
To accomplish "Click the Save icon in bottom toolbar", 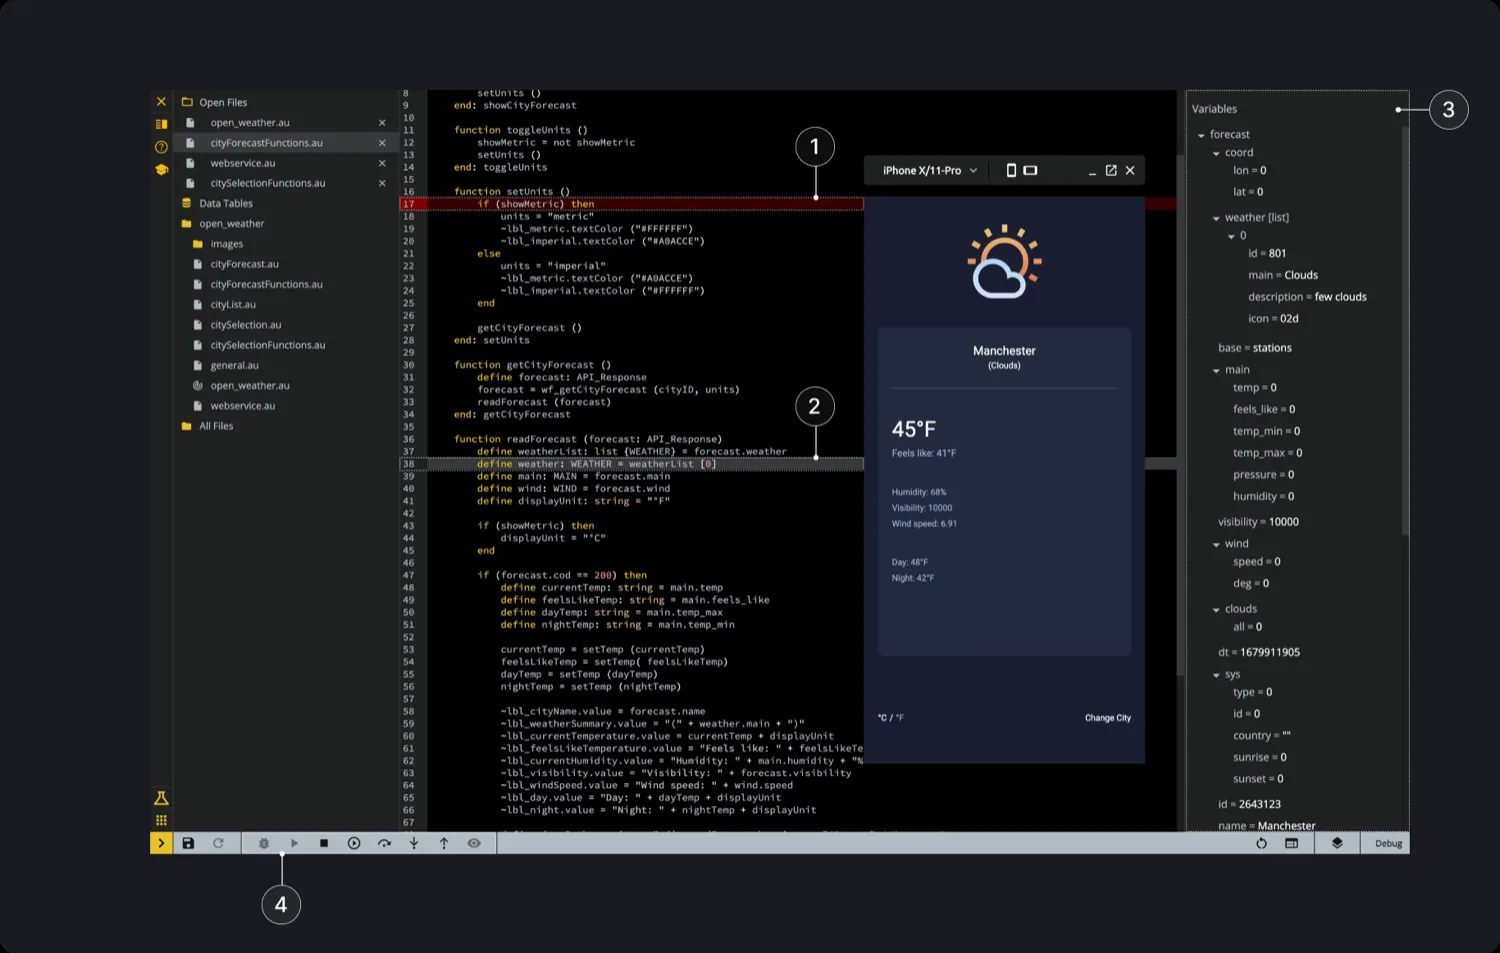I will [x=188, y=843].
